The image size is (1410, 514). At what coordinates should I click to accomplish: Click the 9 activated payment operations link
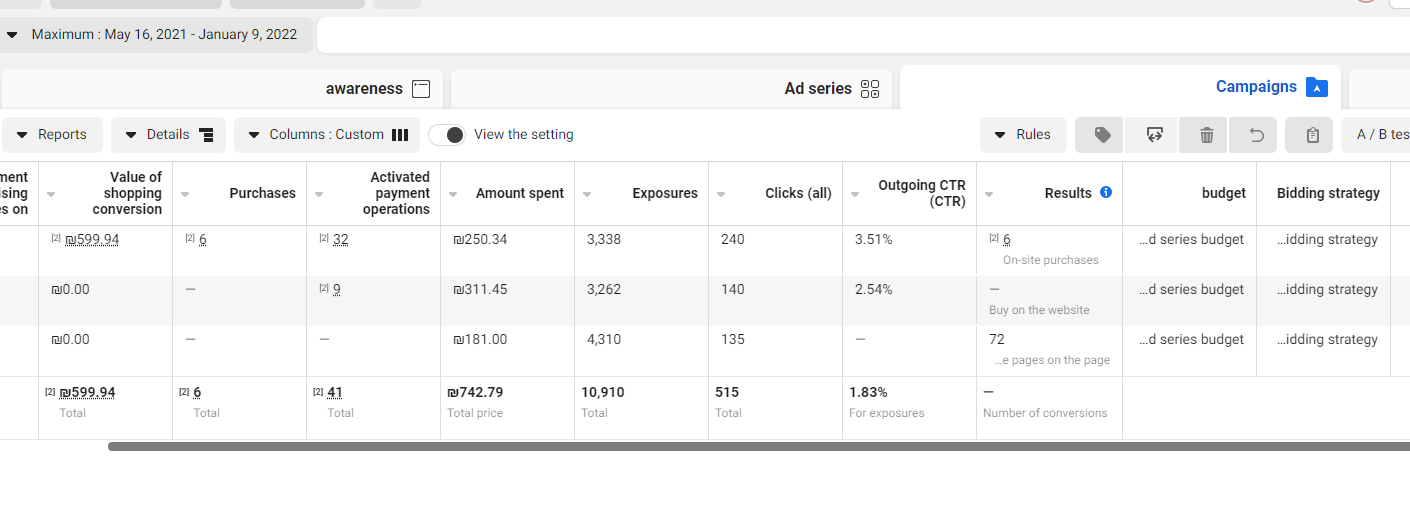pos(337,290)
